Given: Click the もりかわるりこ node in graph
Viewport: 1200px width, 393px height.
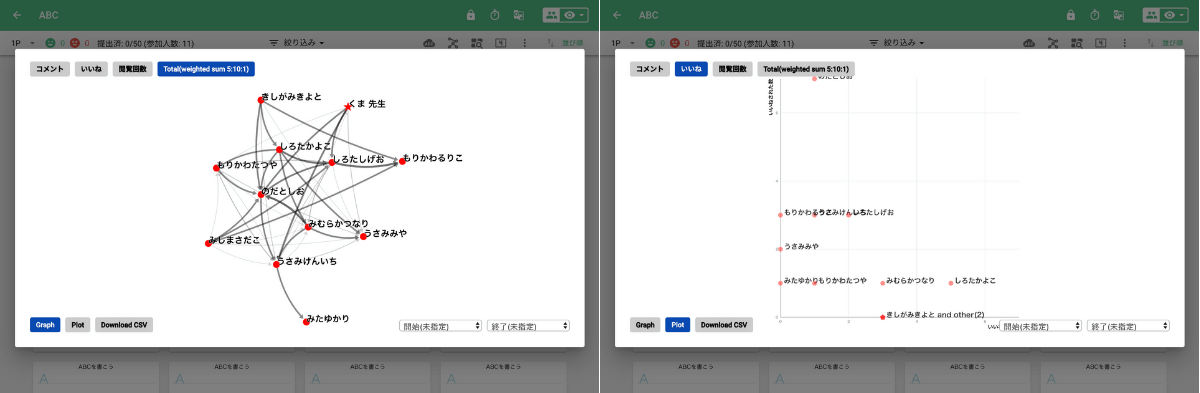Looking at the screenshot, I should [x=403, y=161].
